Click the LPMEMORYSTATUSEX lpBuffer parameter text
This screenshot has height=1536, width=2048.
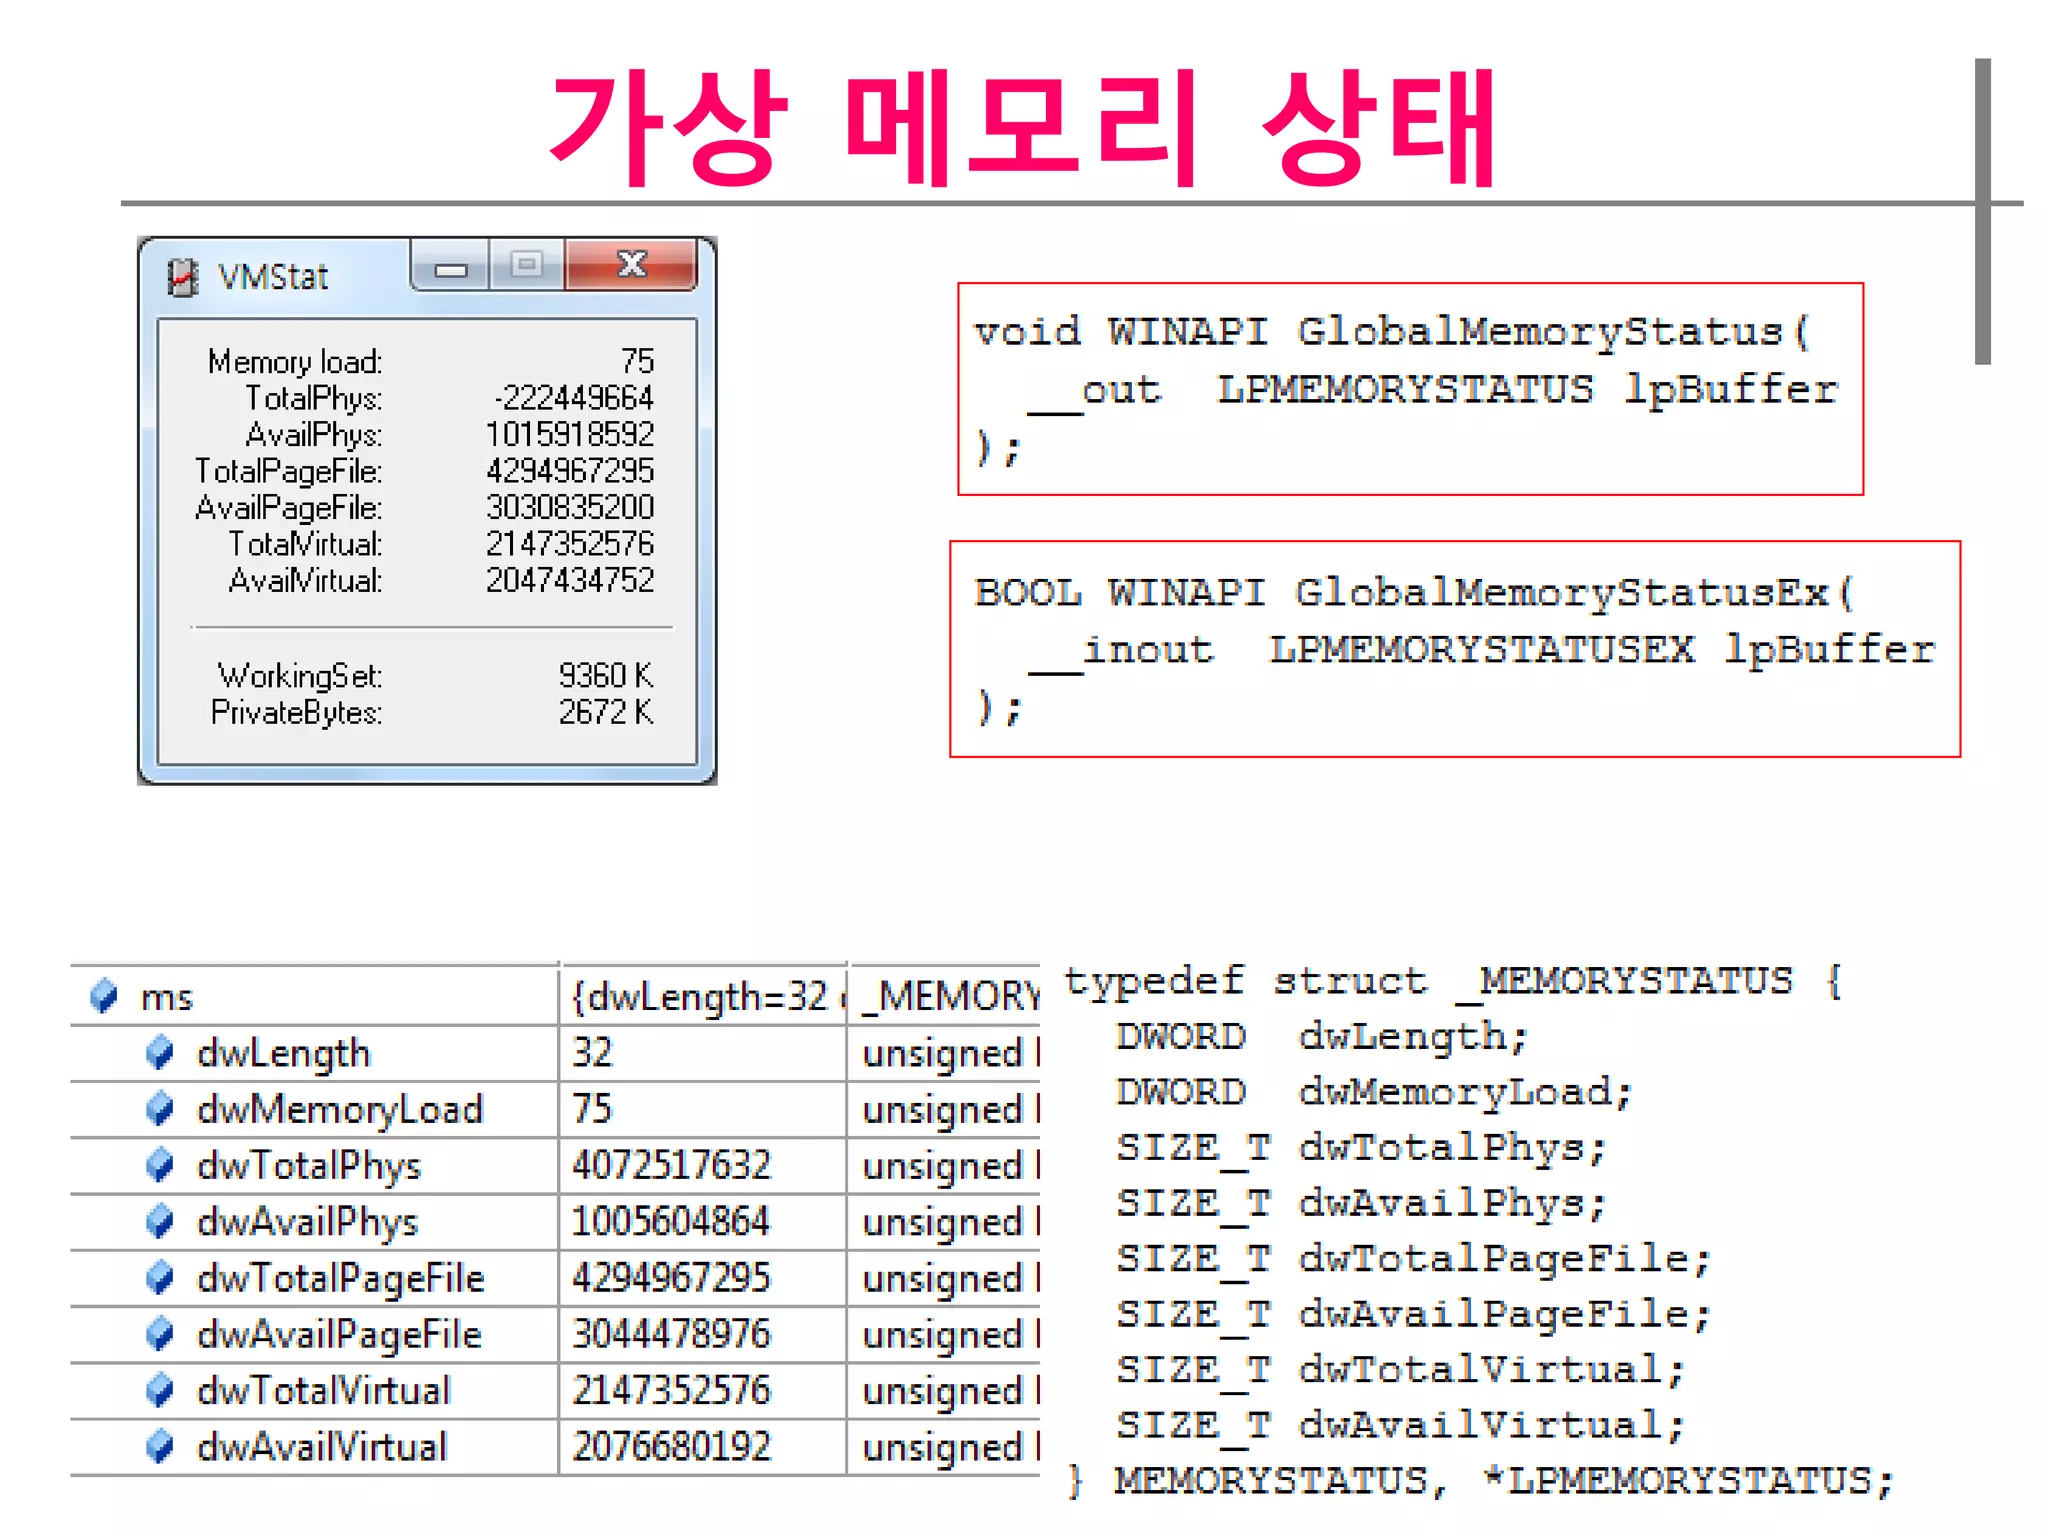pos(1603,650)
